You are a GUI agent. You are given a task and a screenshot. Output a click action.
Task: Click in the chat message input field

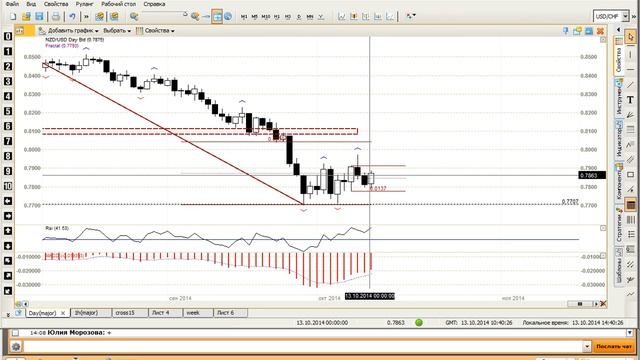302,347
